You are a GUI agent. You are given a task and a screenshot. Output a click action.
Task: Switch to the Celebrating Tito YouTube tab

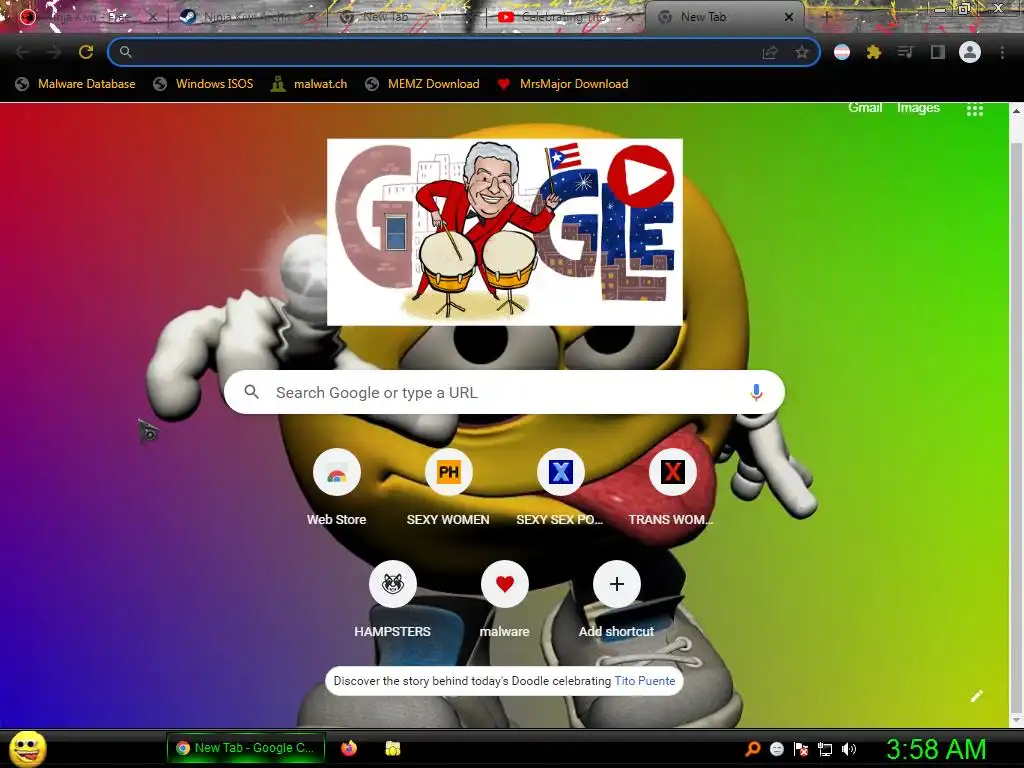click(565, 17)
